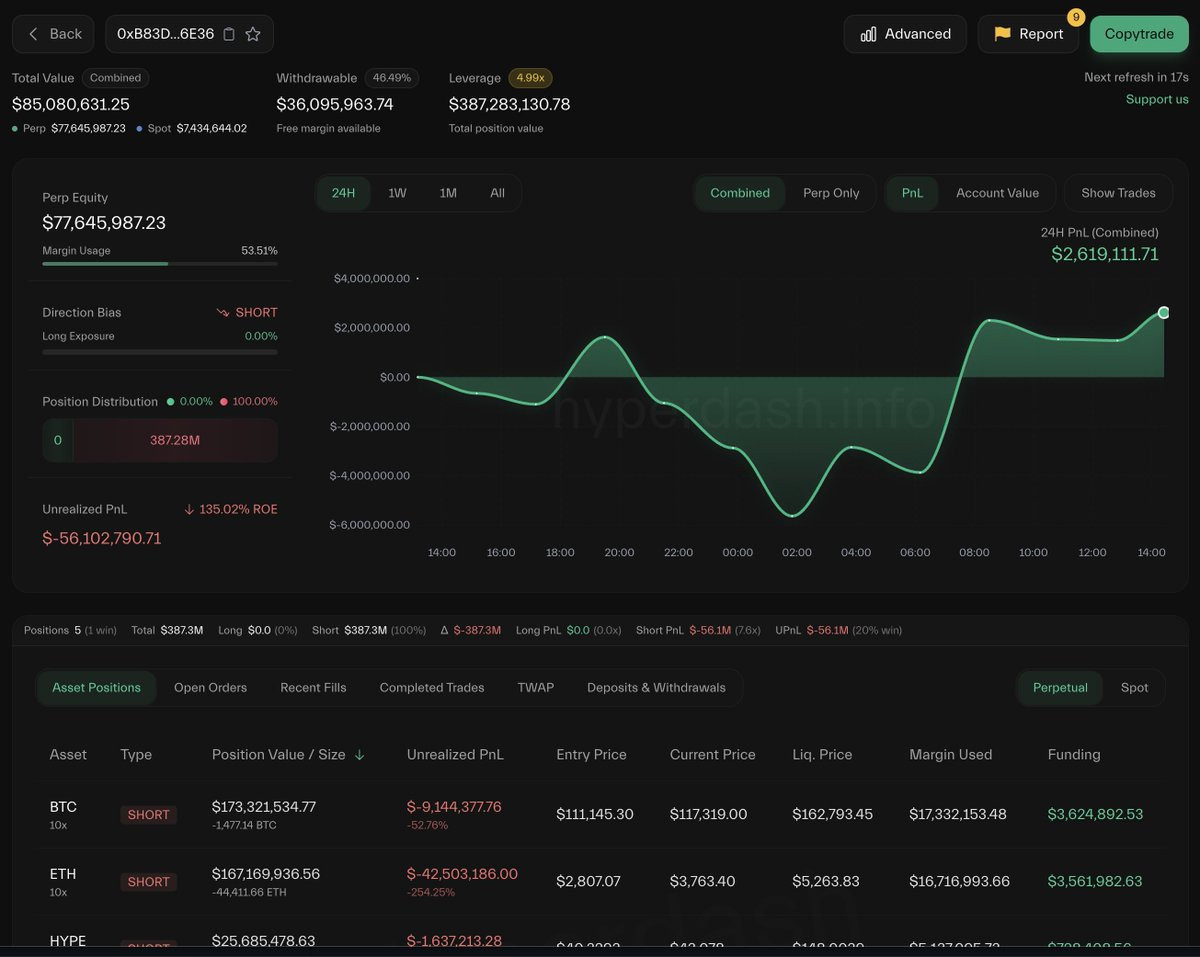Copy the wallet address with clipboard icon
This screenshot has height=957, width=1200.
tap(229, 34)
